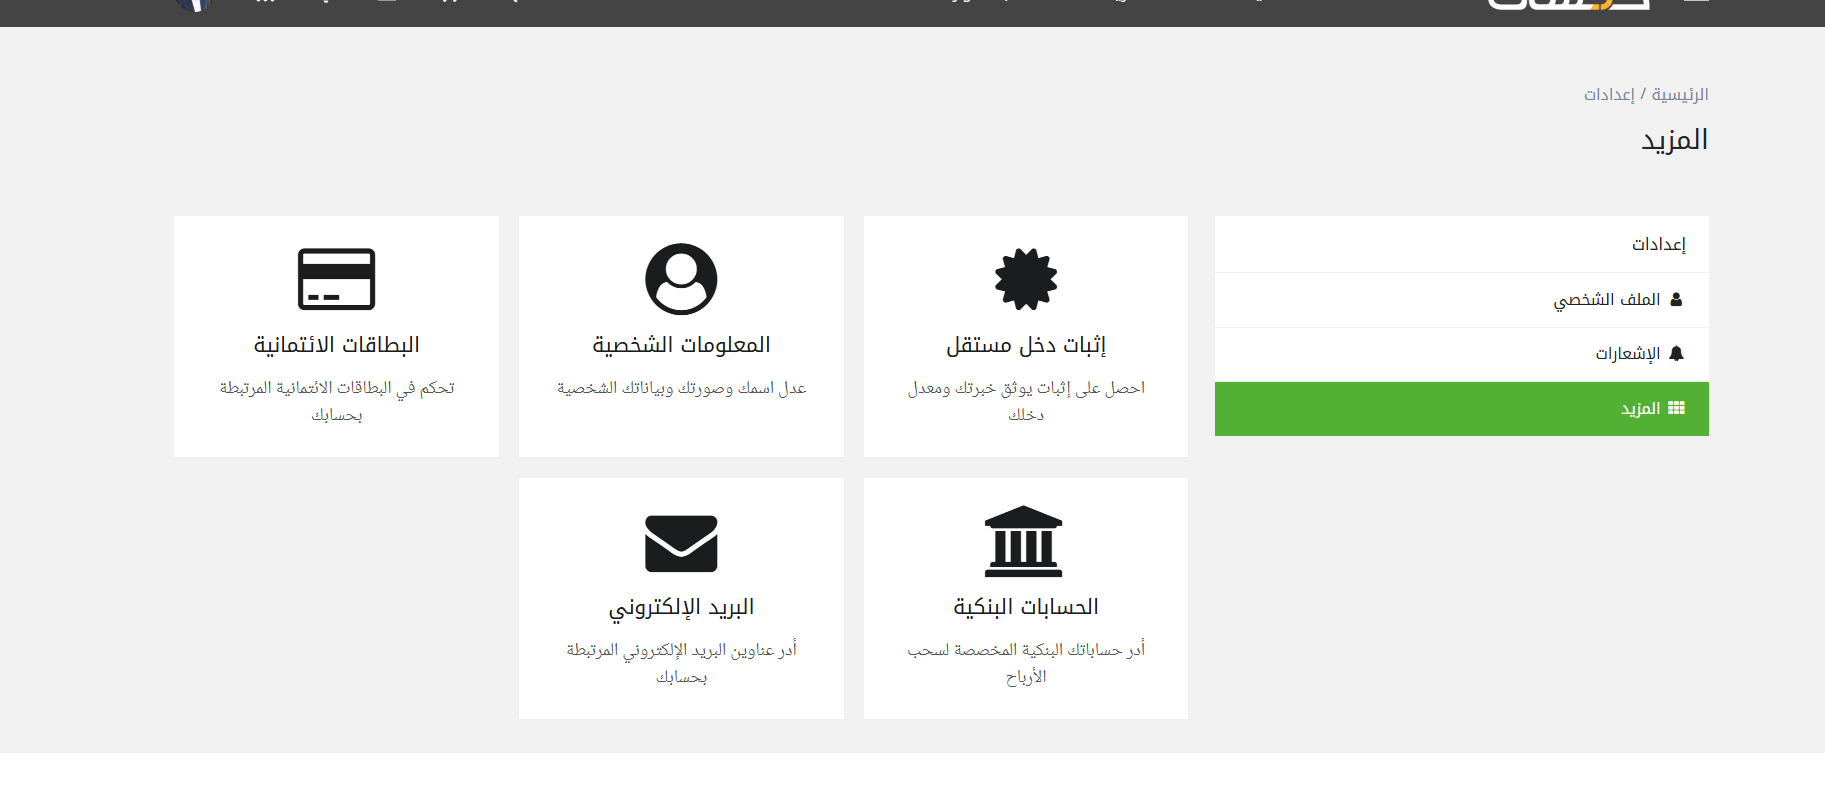Viewport: 1825px width, 795px height.
Task: Open the المعلومات الشخصية card title
Action: click(x=681, y=345)
